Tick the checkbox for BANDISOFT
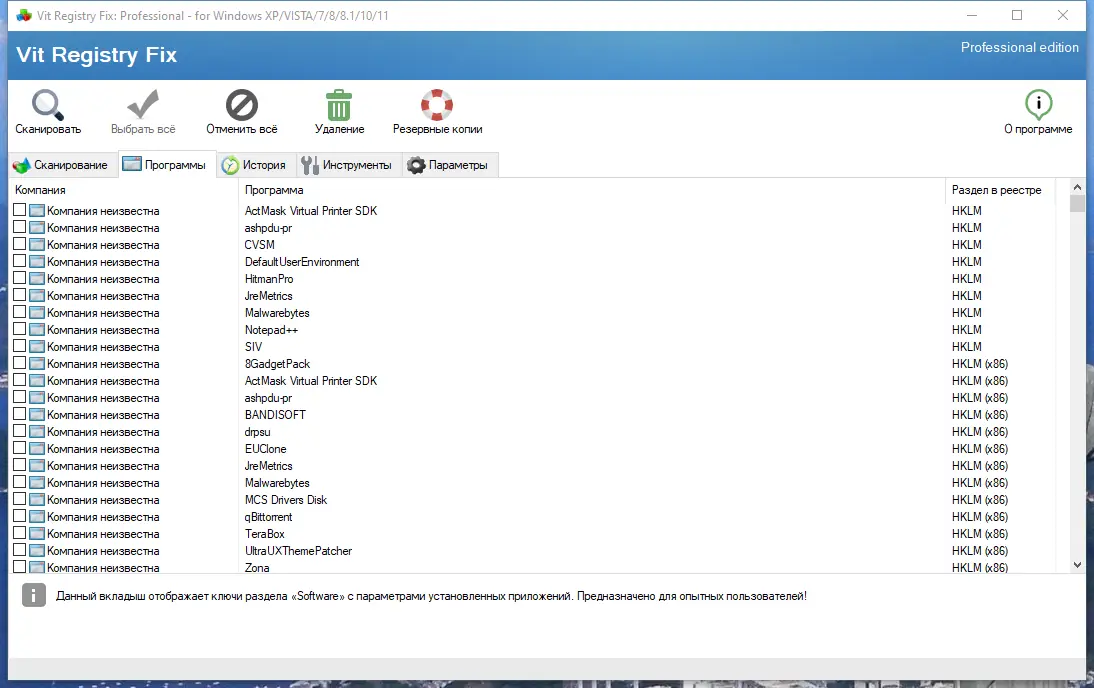Viewport: 1094px width, 688px height. [20, 414]
